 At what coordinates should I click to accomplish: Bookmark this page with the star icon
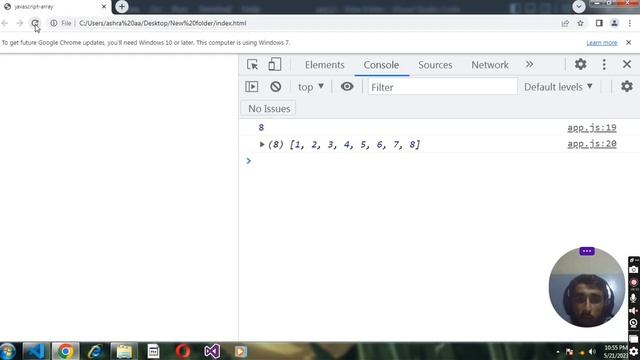click(580, 23)
